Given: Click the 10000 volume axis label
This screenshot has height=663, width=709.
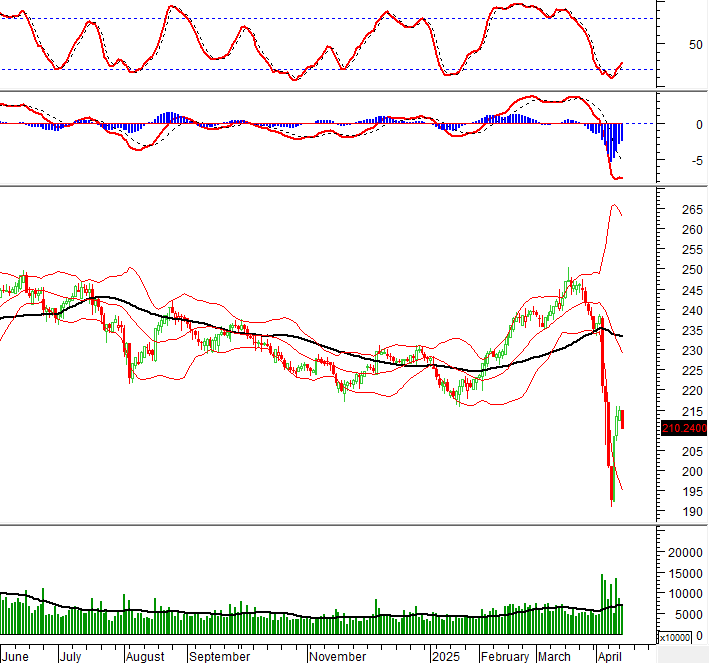Looking at the screenshot, I should pos(685,593).
